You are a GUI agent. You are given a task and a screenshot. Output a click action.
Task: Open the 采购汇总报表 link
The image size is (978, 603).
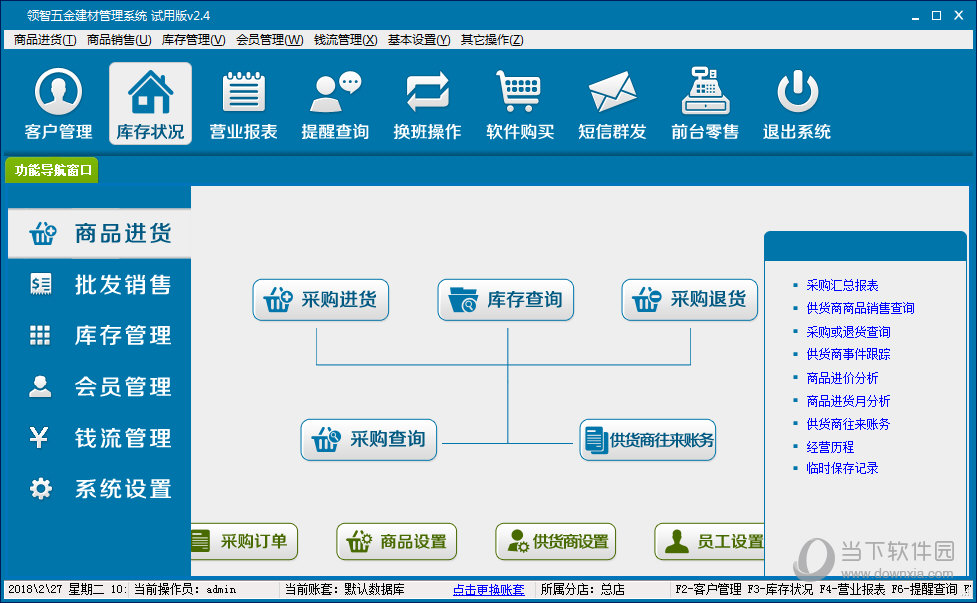(x=842, y=286)
